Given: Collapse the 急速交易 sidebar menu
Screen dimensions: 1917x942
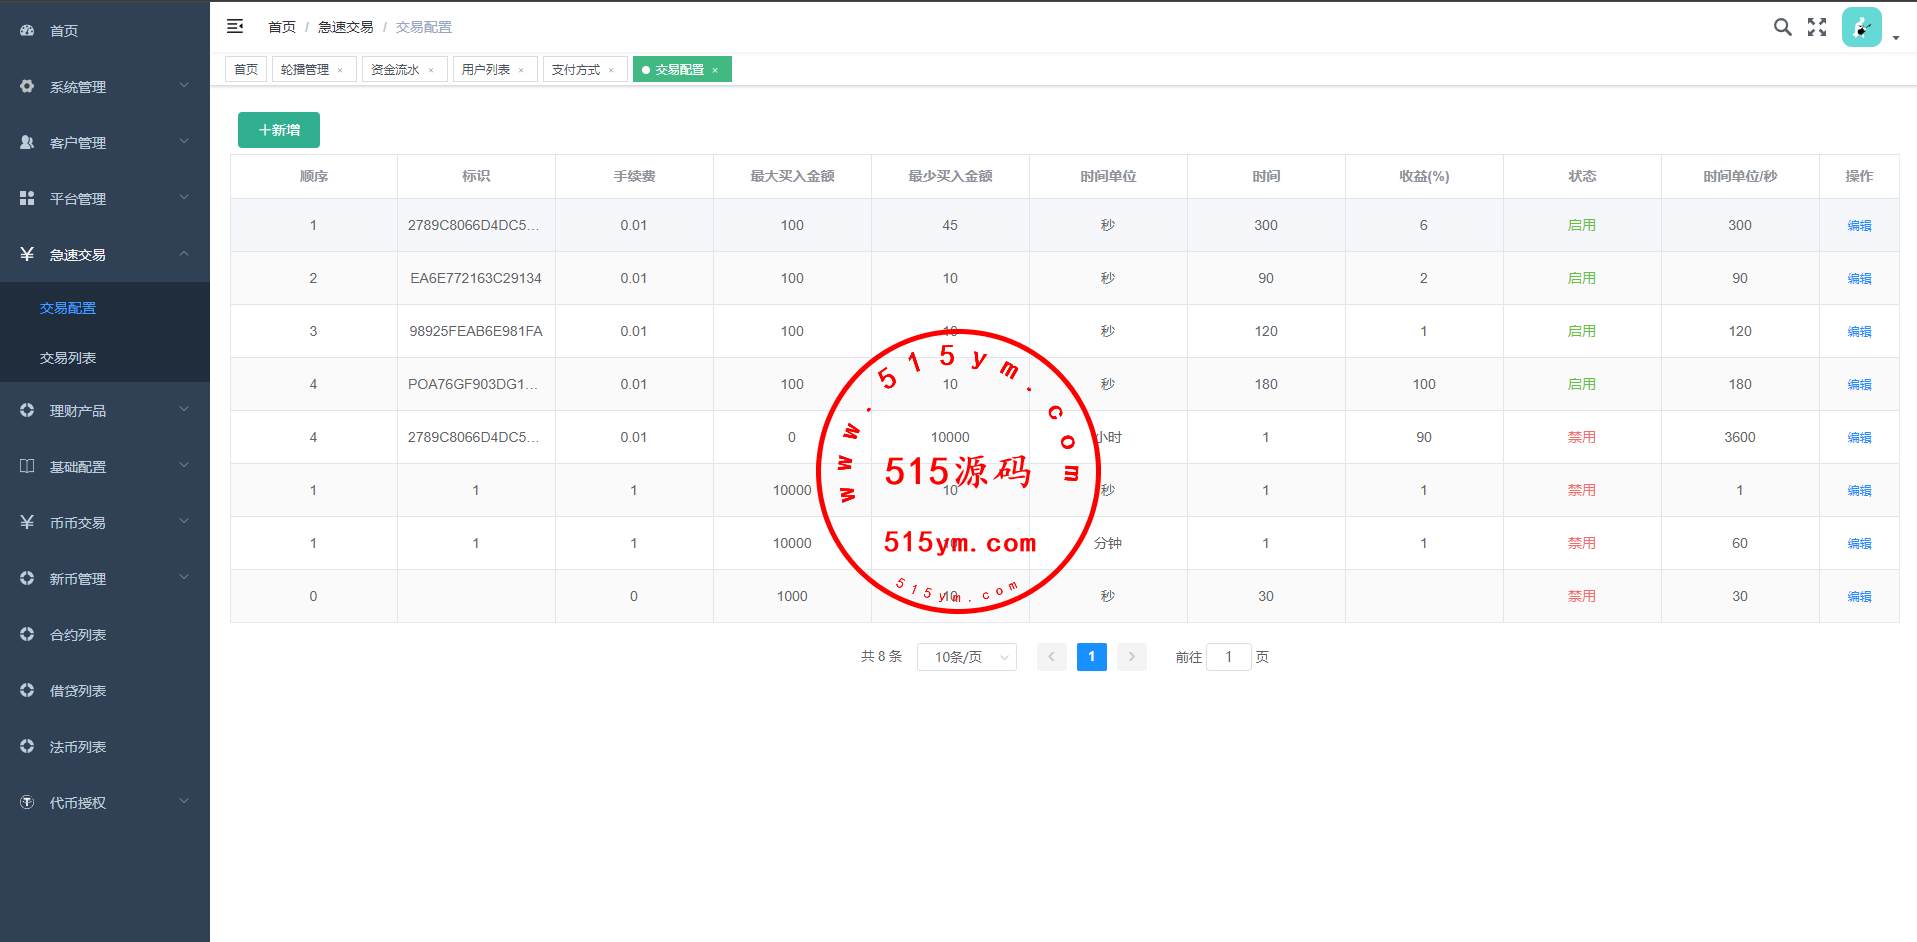Looking at the screenshot, I should (x=104, y=255).
